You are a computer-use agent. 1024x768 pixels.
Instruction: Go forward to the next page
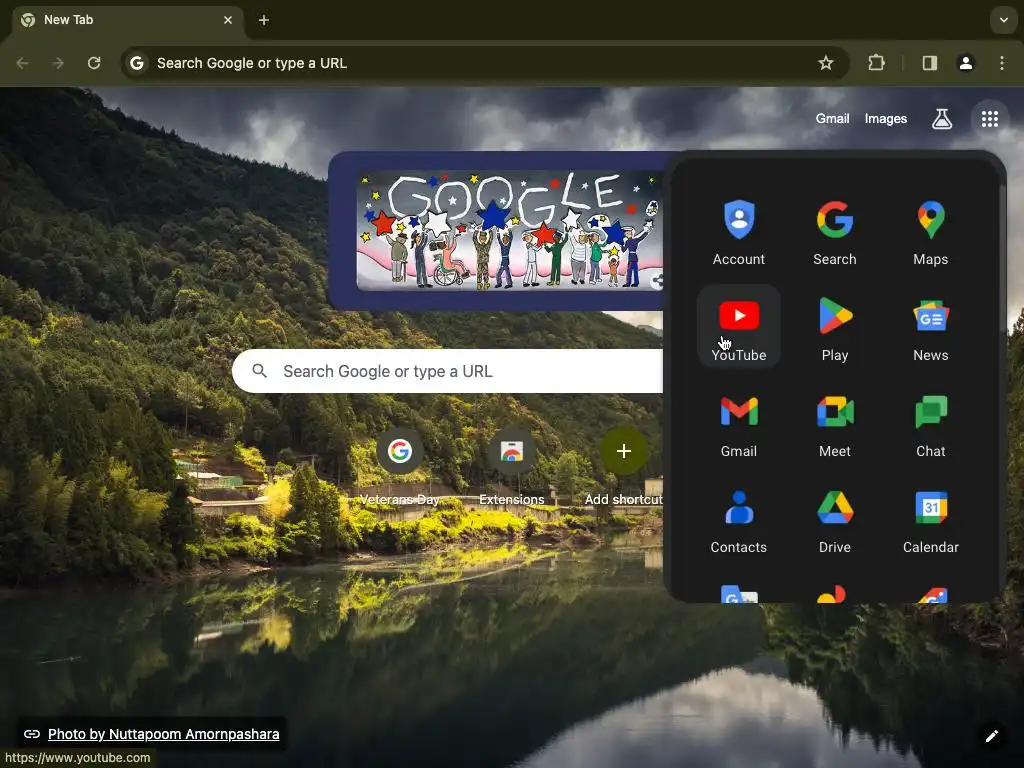(x=58, y=63)
